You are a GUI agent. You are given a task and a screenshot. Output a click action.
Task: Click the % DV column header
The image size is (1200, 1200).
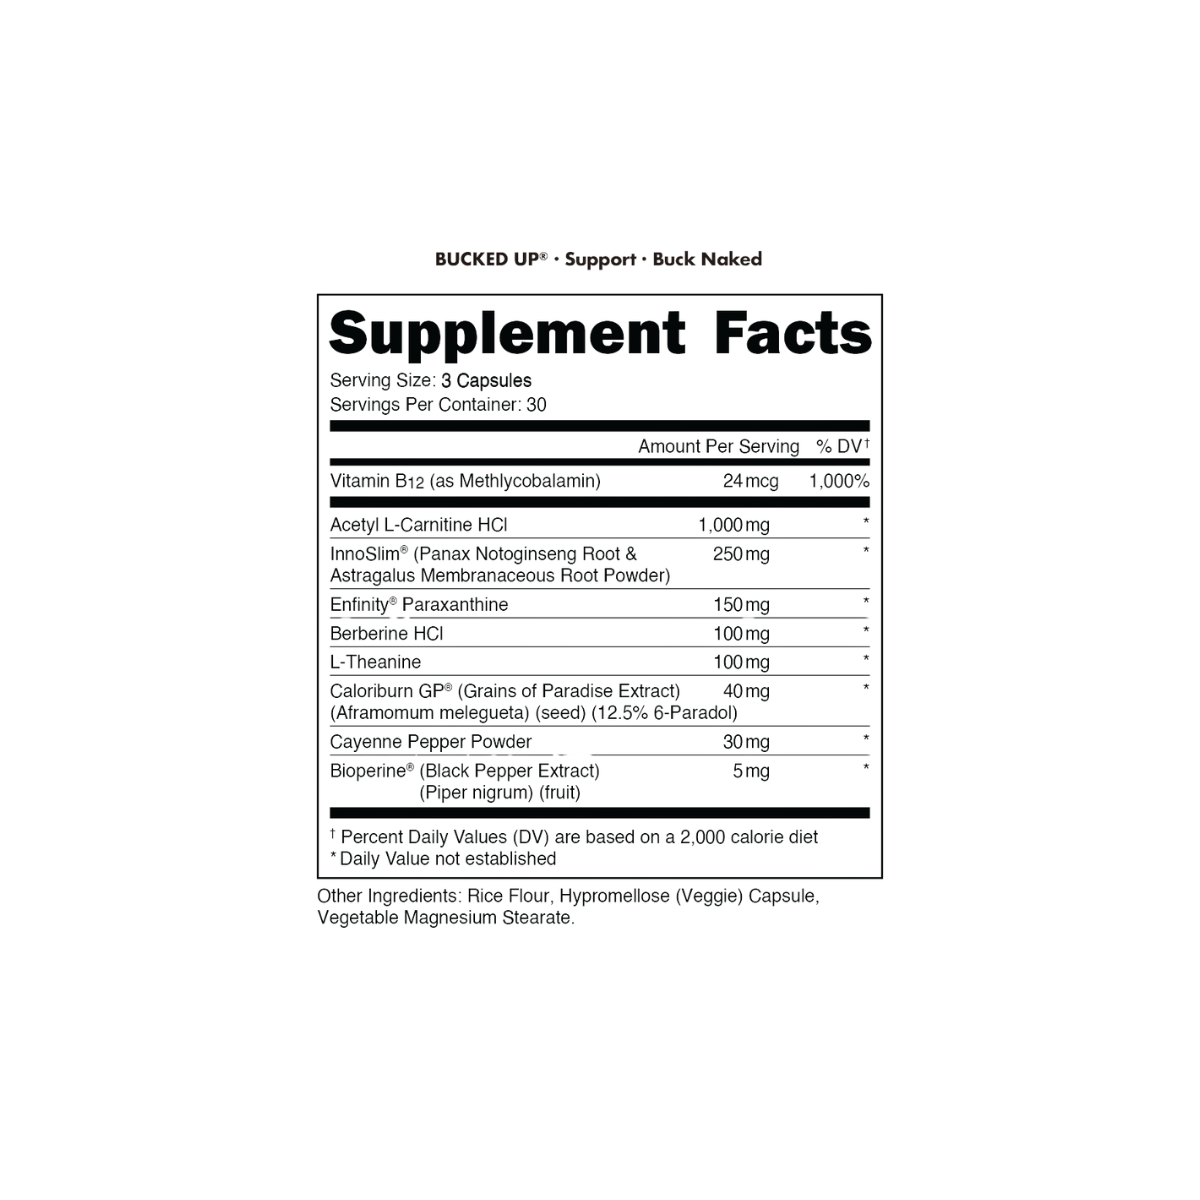click(842, 446)
